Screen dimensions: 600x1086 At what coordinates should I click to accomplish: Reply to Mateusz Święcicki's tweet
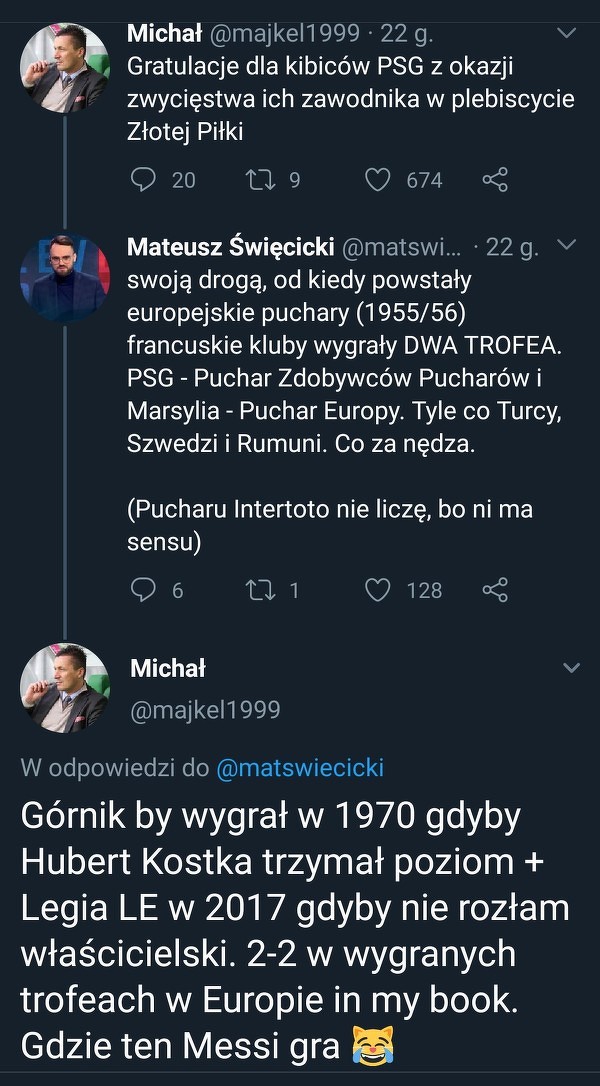[x=145, y=590]
